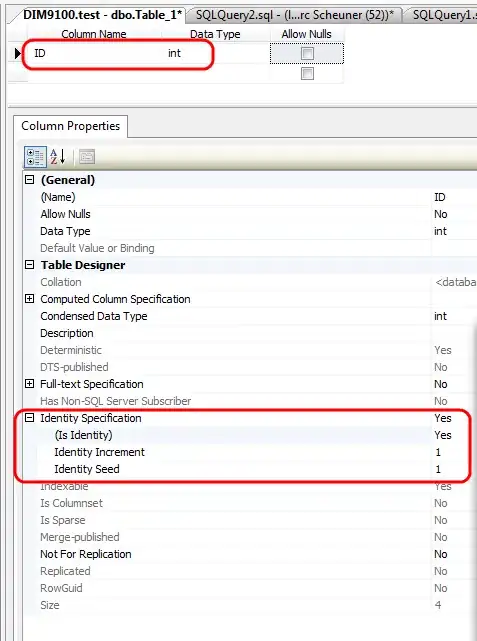Click the int data type cell
This screenshot has width=477, height=641.
[x=216, y=53]
